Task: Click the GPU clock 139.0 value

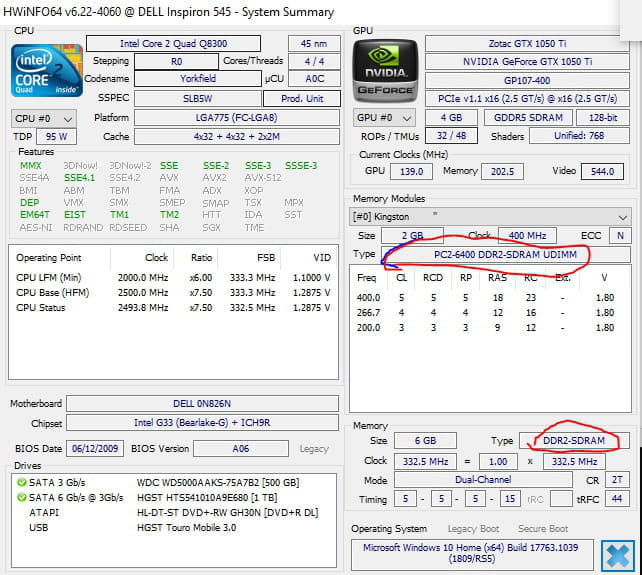Action: [411, 171]
